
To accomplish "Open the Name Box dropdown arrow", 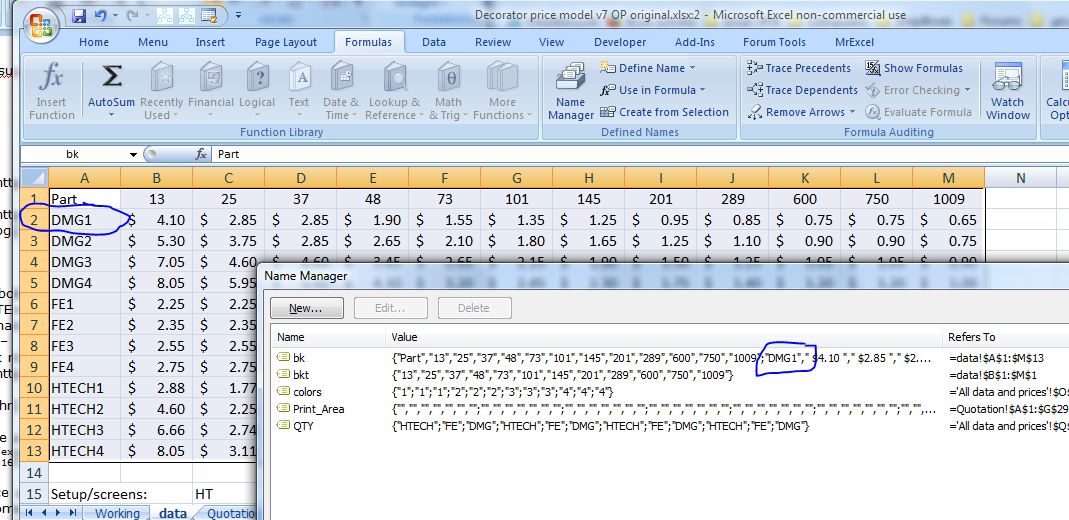I will coord(133,155).
